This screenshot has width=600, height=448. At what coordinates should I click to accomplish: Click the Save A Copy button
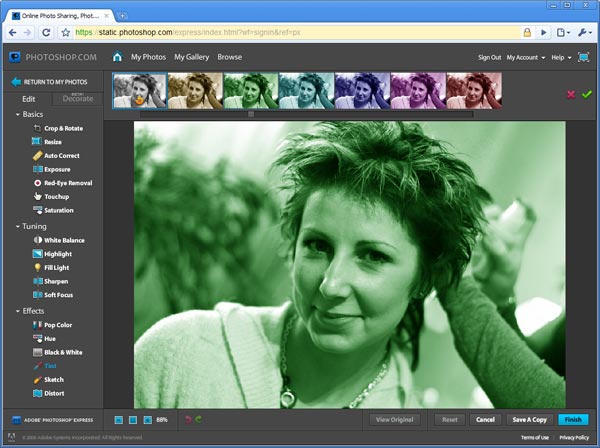click(528, 419)
